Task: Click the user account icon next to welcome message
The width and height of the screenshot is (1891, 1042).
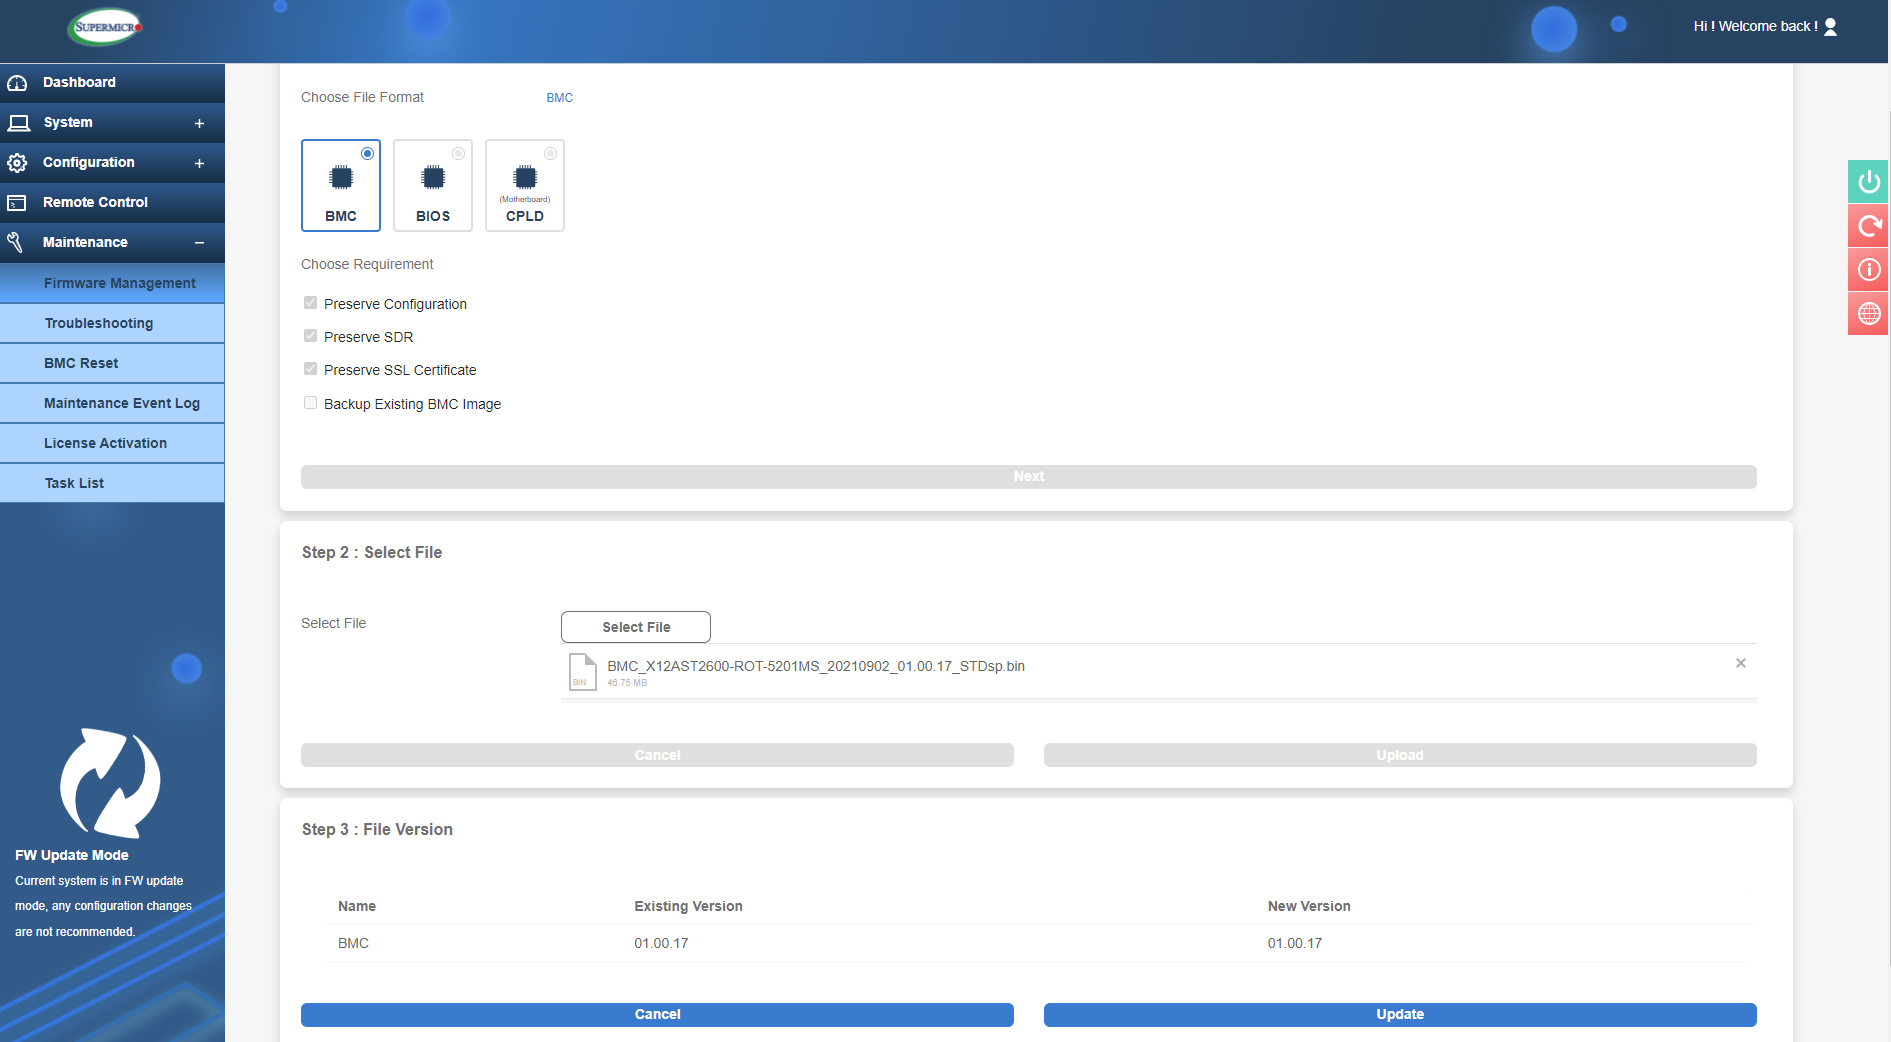Action: click(1832, 27)
